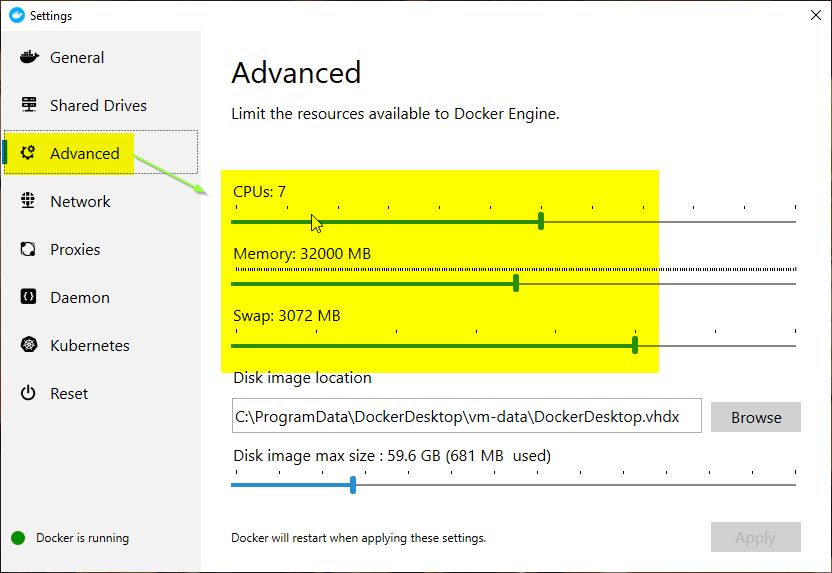Click the Swap slider handle
Viewport: 832px width, 573px height.
pos(635,345)
